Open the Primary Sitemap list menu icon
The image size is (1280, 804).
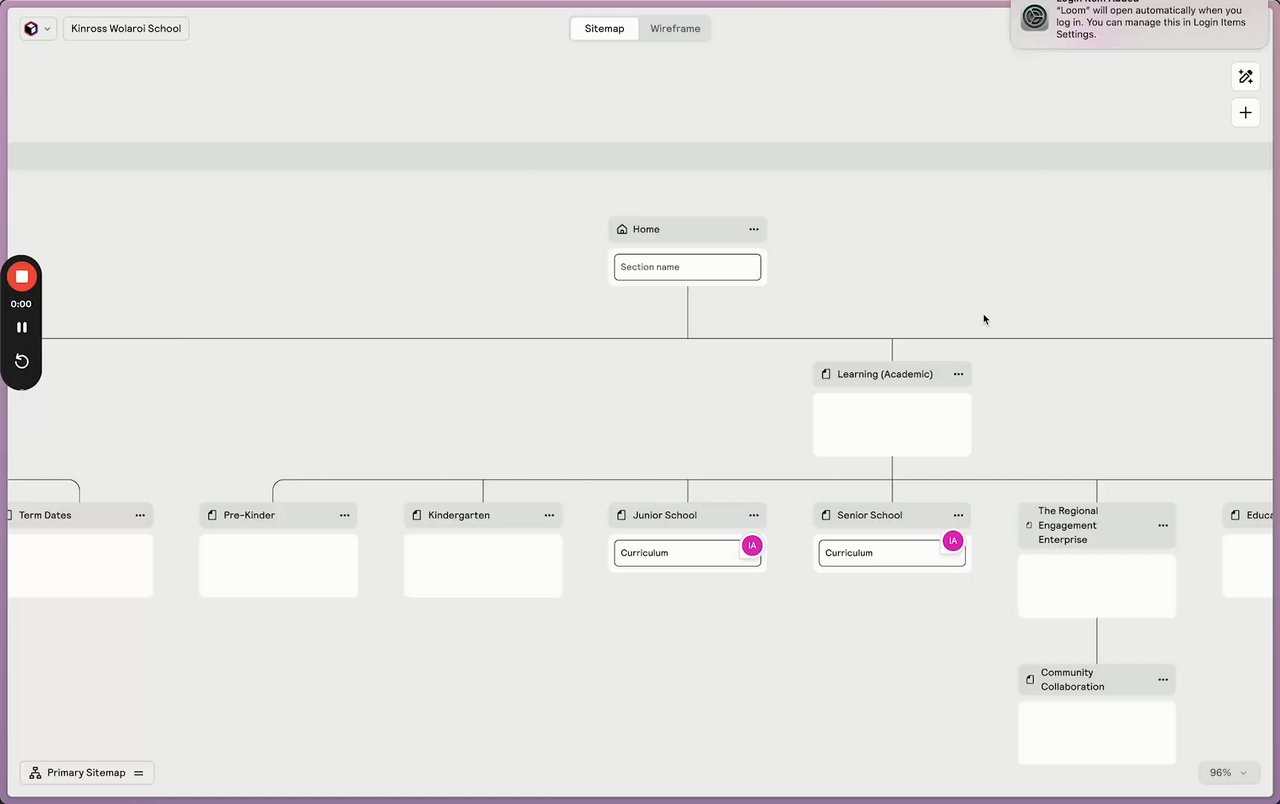point(139,773)
